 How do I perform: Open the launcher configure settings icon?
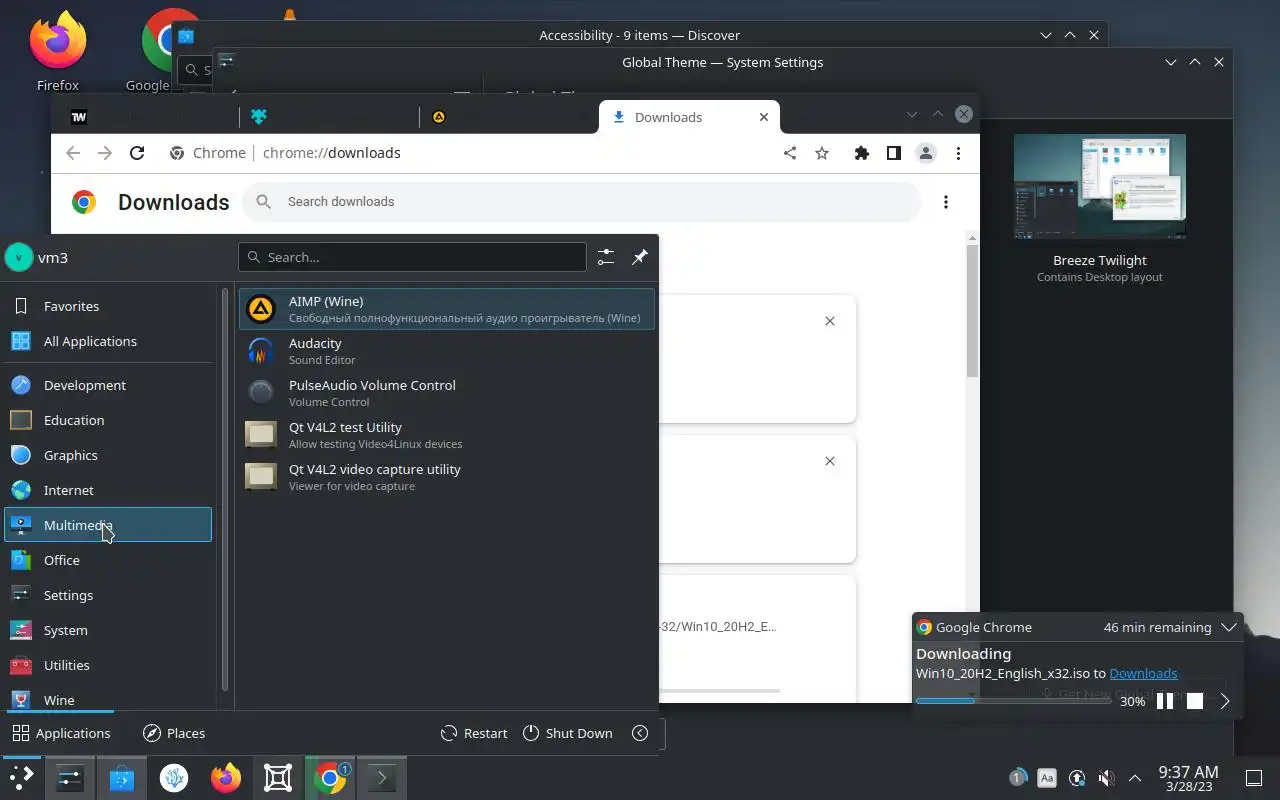(x=606, y=257)
